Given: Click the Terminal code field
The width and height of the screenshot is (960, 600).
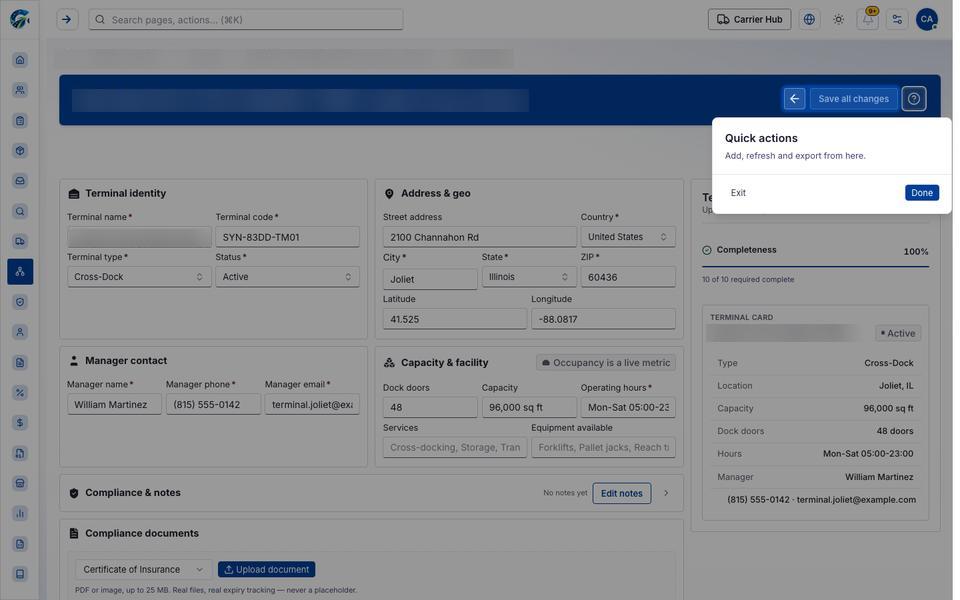Looking at the screenshot, I should click(287, 237).
